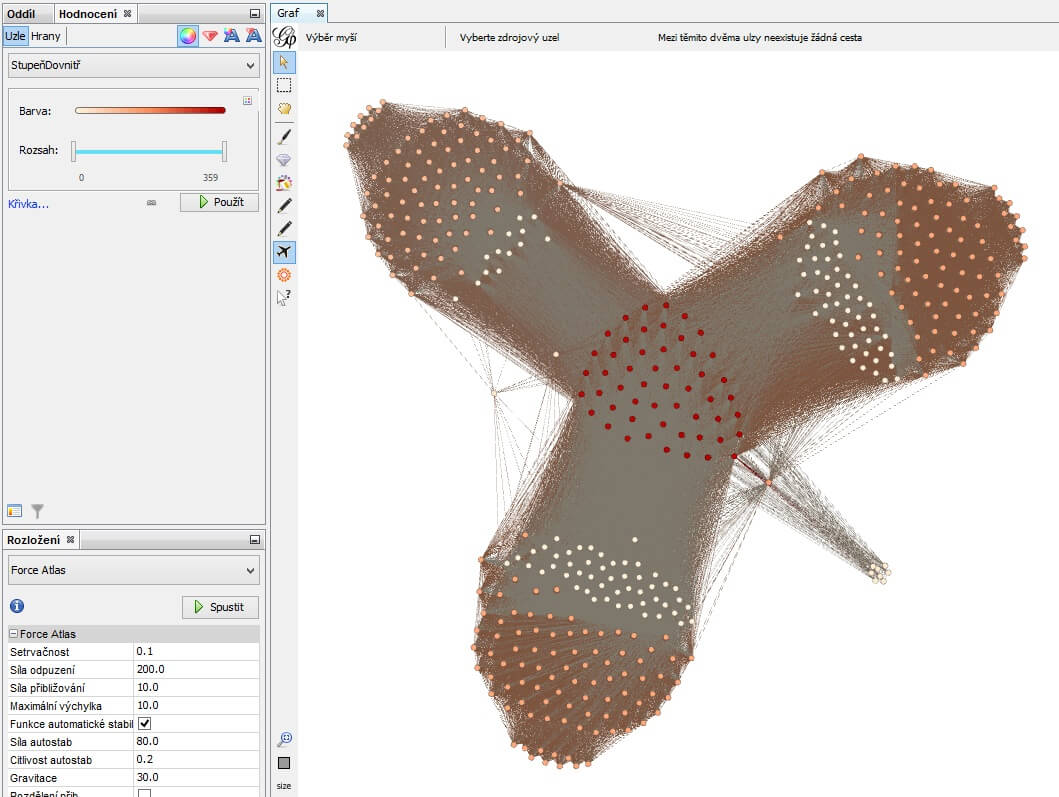Switch ranking to Uzle (nodes)
This screenshot has width=1059, height=797.
tap(15, 36)
